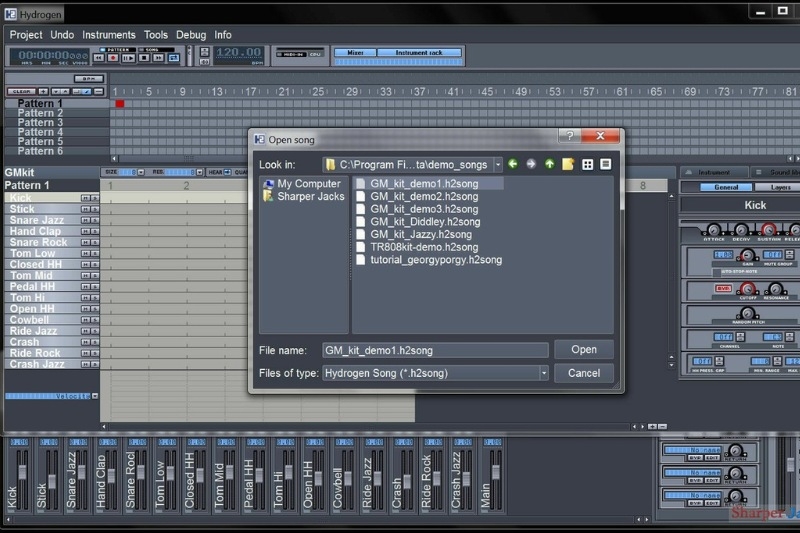800x533 pixels.
Task: Select GM_kit_demo2.h2song file
Action: coord(417,196)
